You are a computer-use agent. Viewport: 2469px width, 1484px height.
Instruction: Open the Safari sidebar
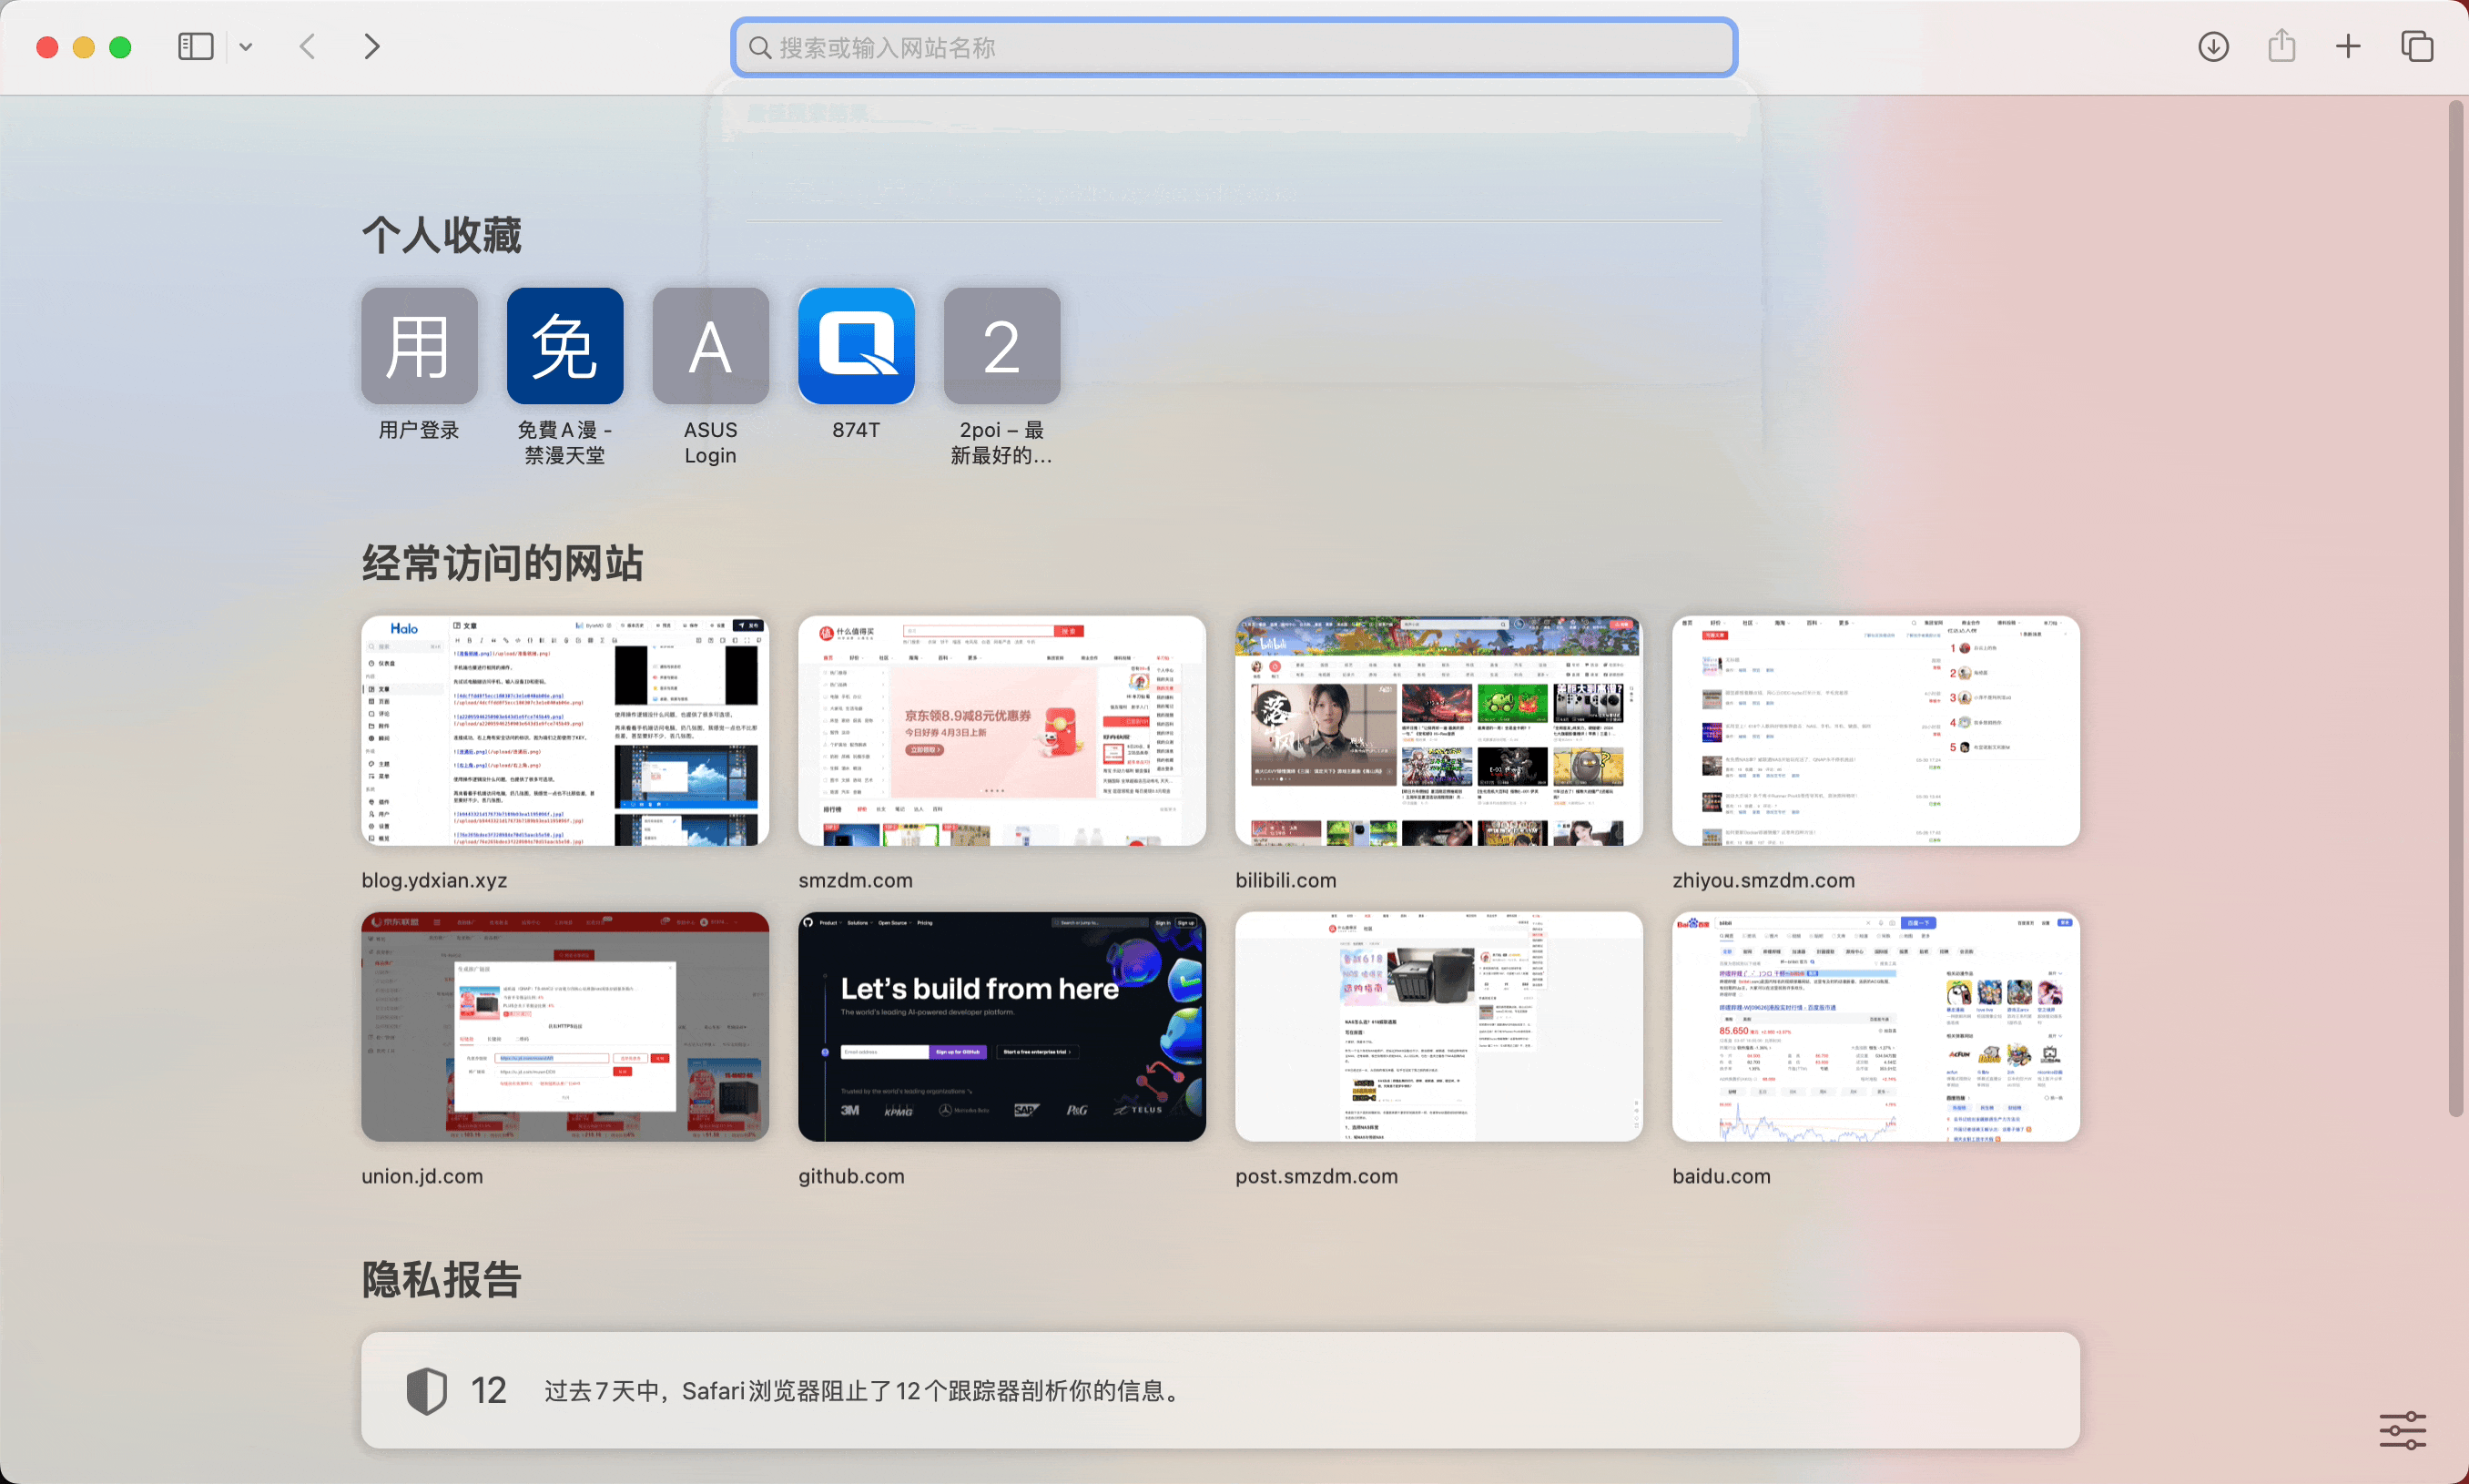pos(196,46)
